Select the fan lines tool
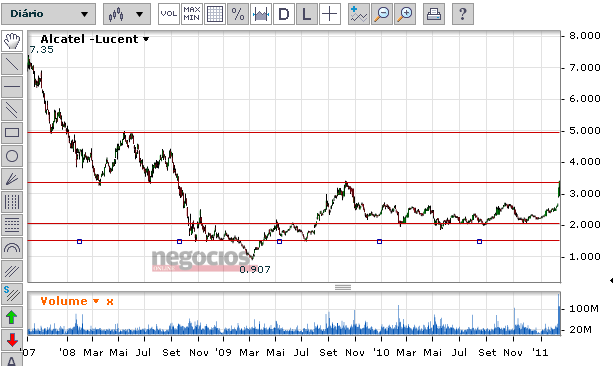613x366 pixels. [x=12, y=179]
